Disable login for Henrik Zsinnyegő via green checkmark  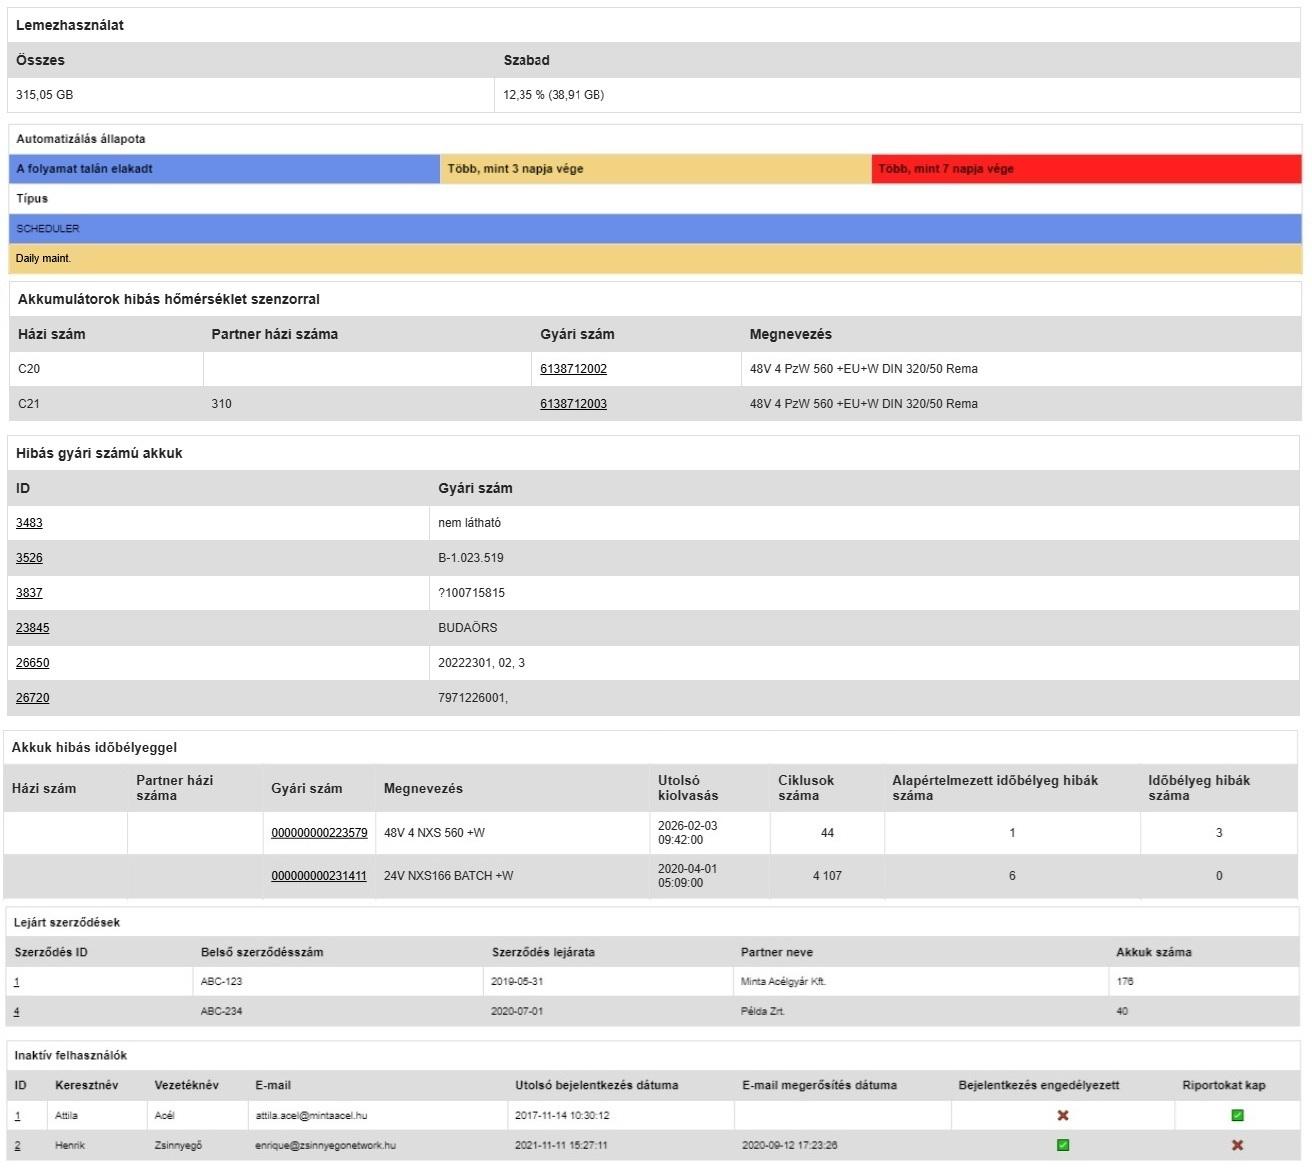[1062, 1145]
